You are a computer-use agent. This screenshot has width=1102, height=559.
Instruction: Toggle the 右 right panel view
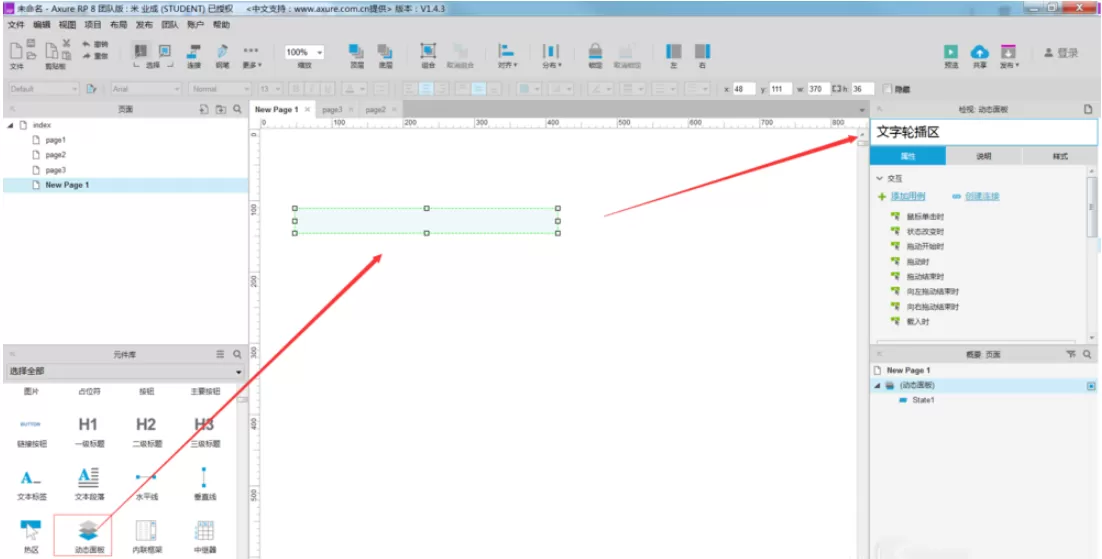(x=702, y=56)
